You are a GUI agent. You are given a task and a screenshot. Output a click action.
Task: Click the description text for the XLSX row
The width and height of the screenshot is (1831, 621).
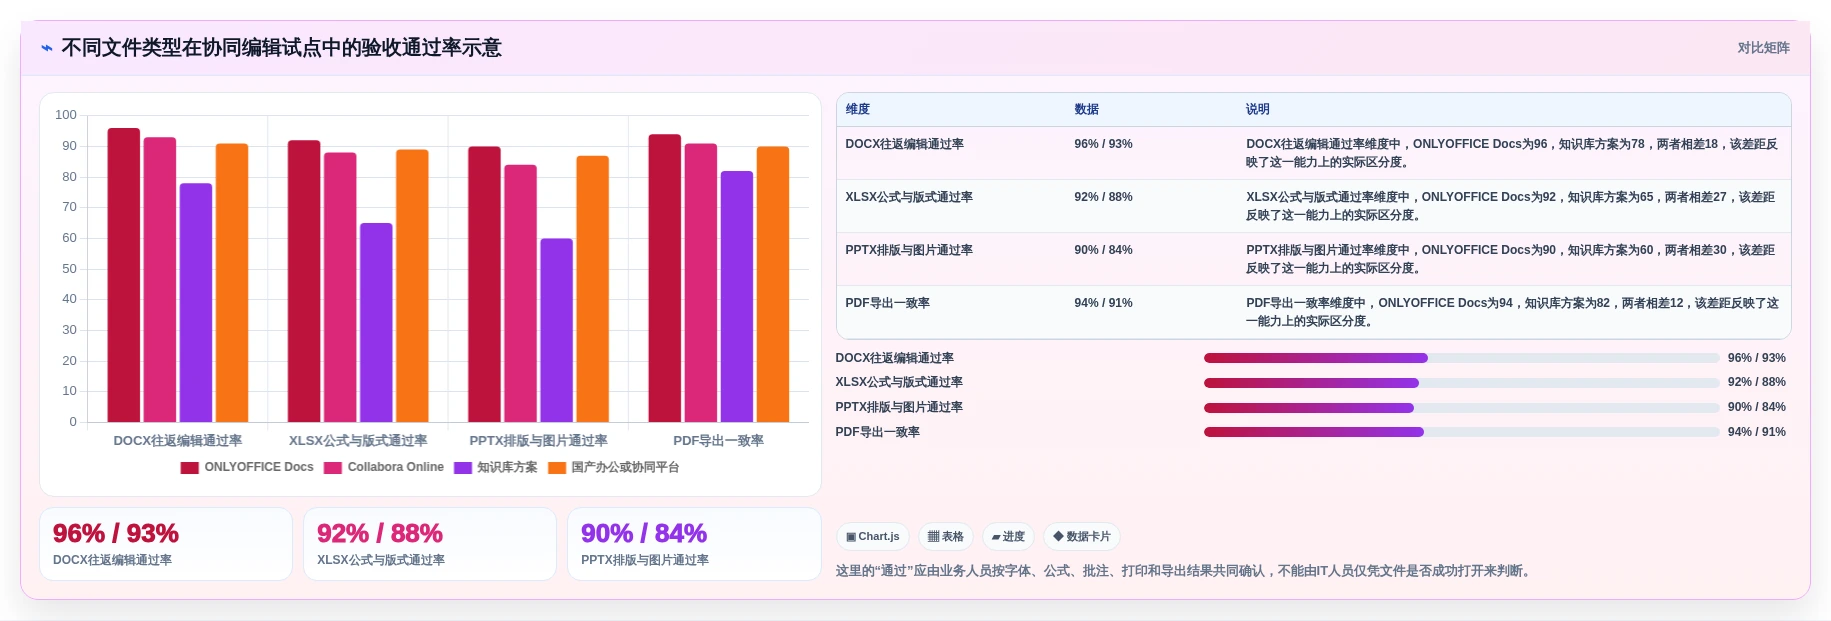1511,206
